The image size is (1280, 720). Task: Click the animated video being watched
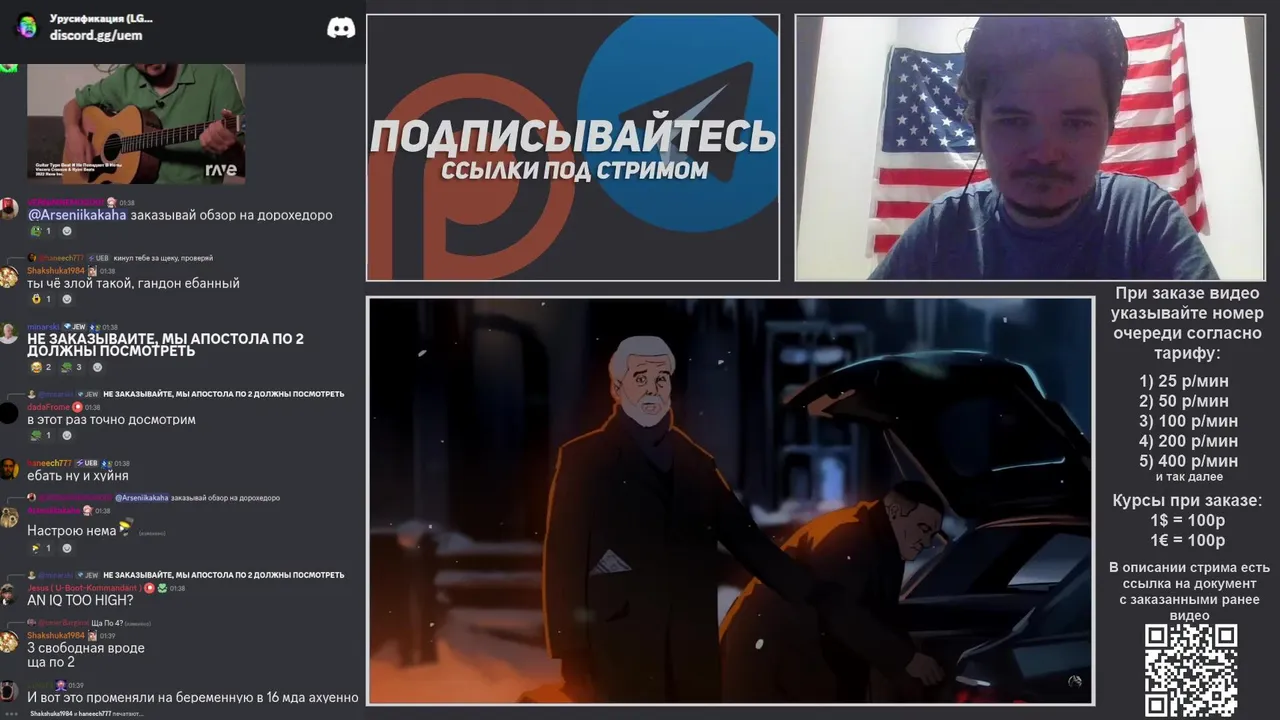[730, 501]
